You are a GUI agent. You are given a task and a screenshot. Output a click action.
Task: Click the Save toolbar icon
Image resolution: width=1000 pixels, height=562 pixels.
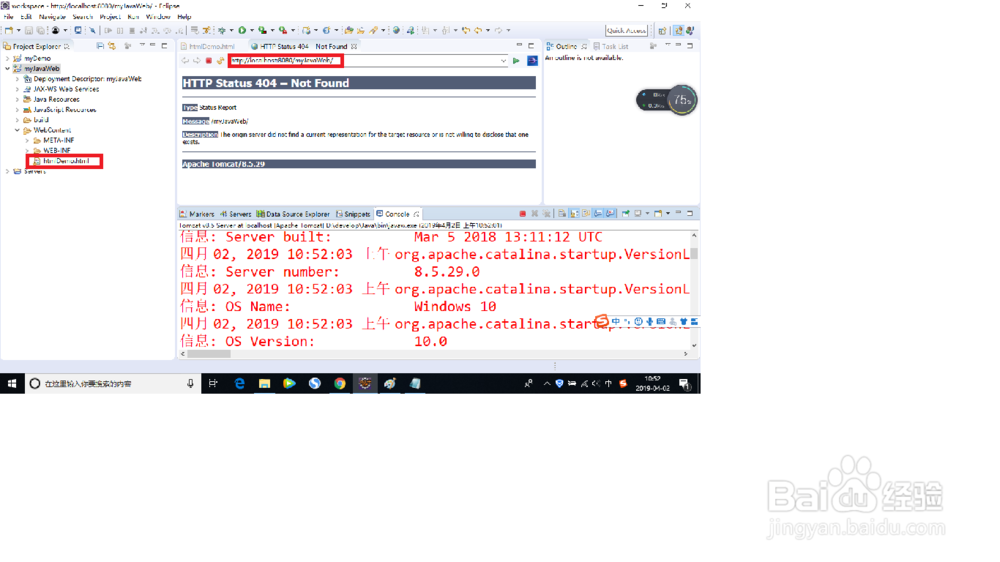click(x=29, y=30)
